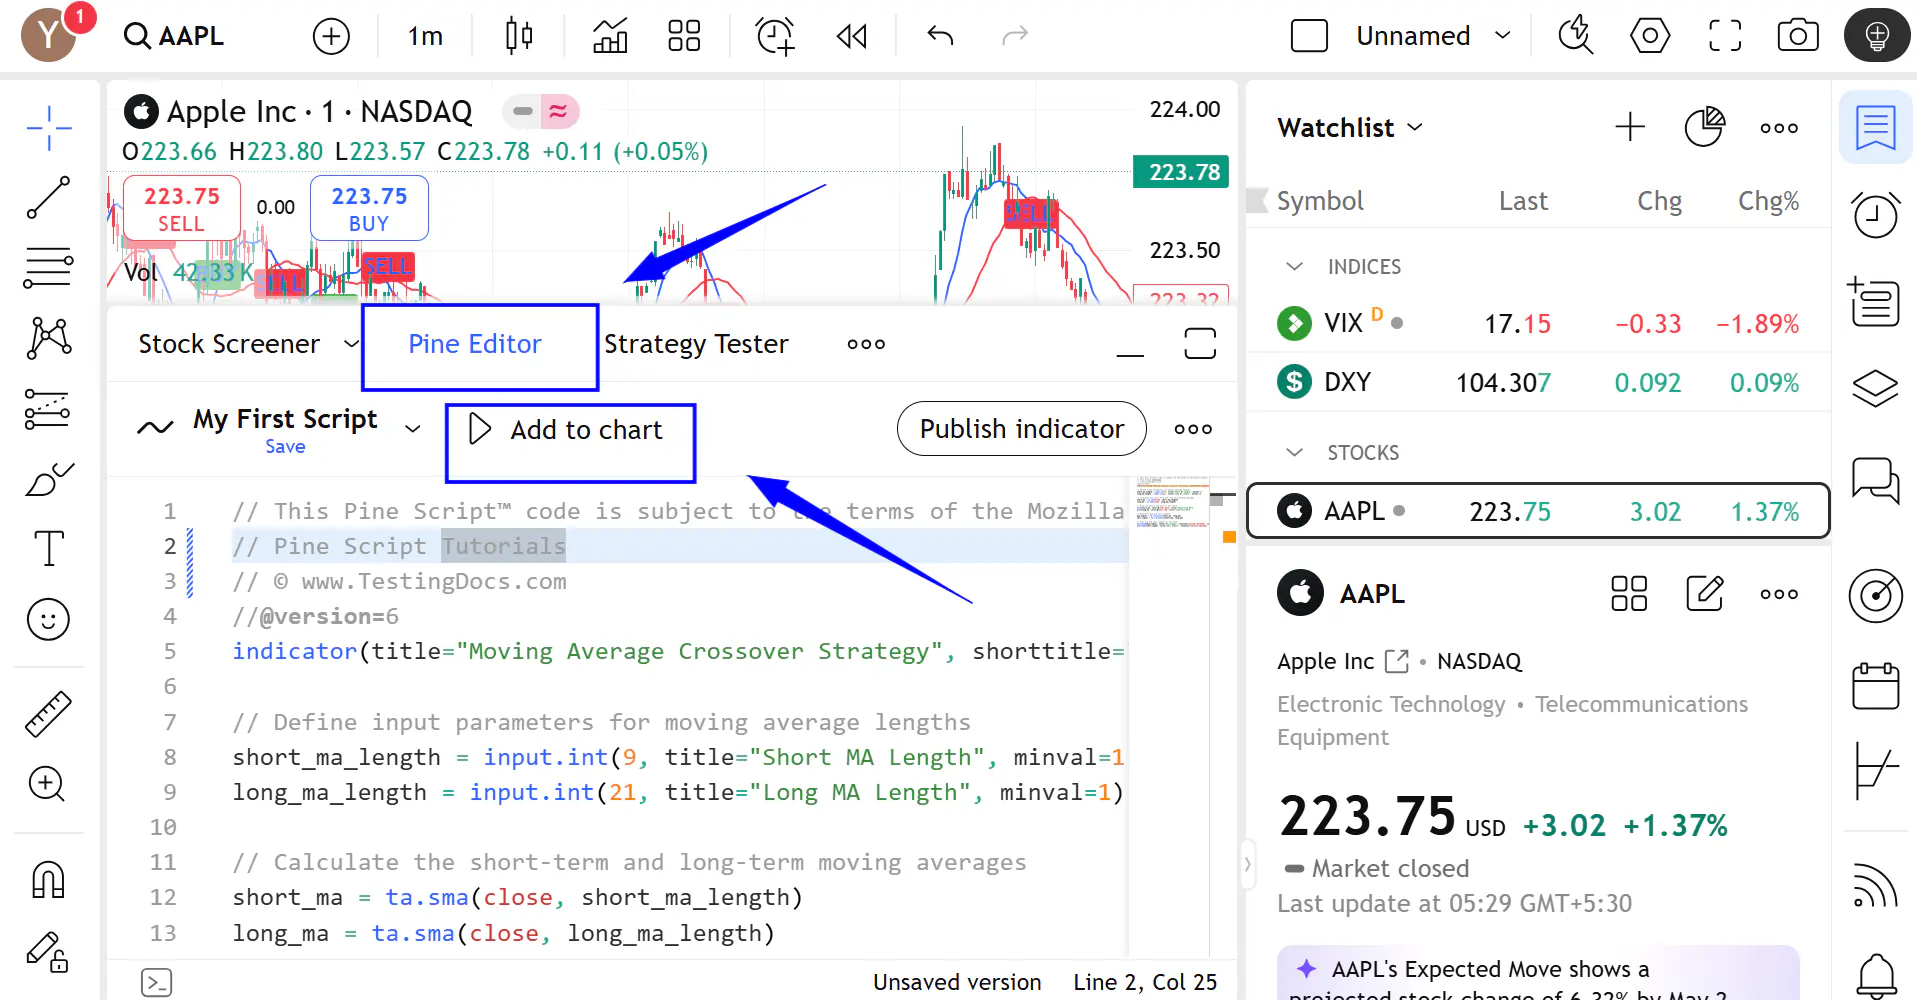Switch to the Pine Editor tab
The height and width of the screenshot is (1000, 1917).
(475, 344)
